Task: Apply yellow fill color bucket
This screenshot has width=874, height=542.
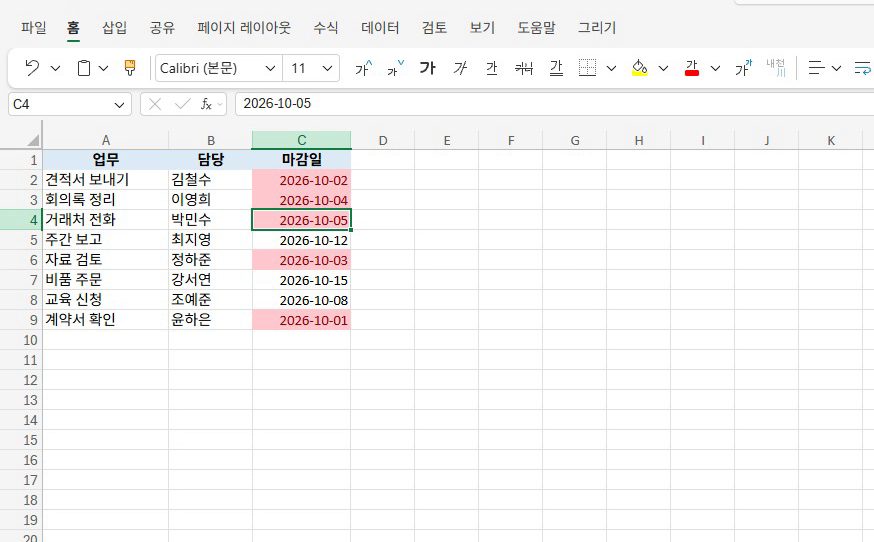Action: pos(639,68)
